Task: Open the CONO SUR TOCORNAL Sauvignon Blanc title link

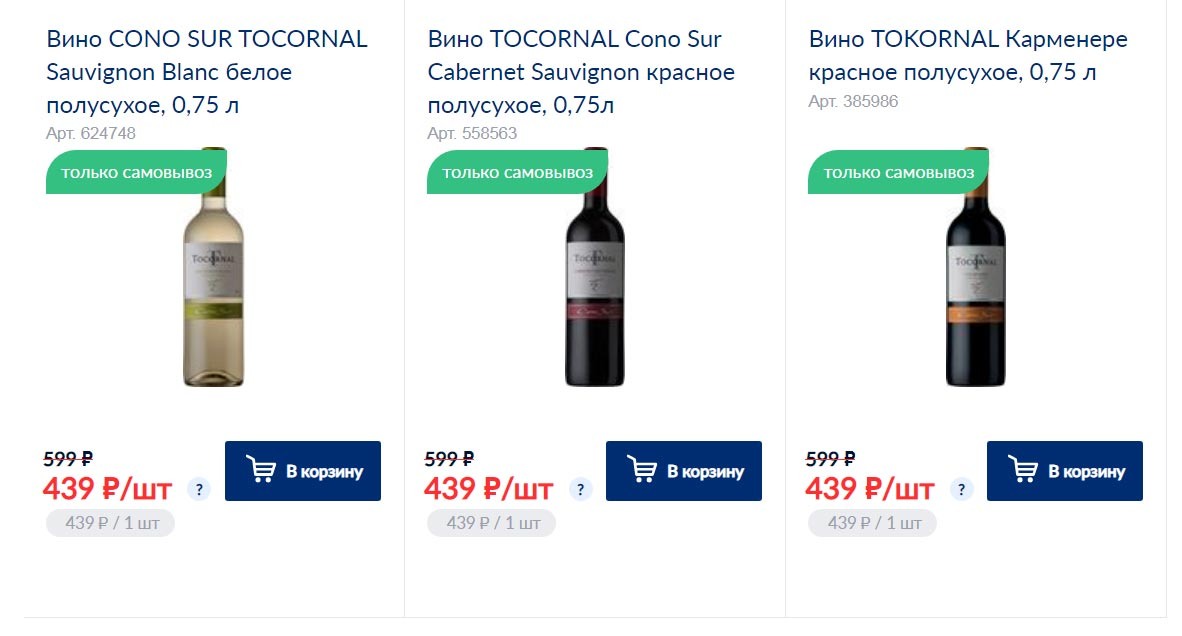Action: [207, 72]
